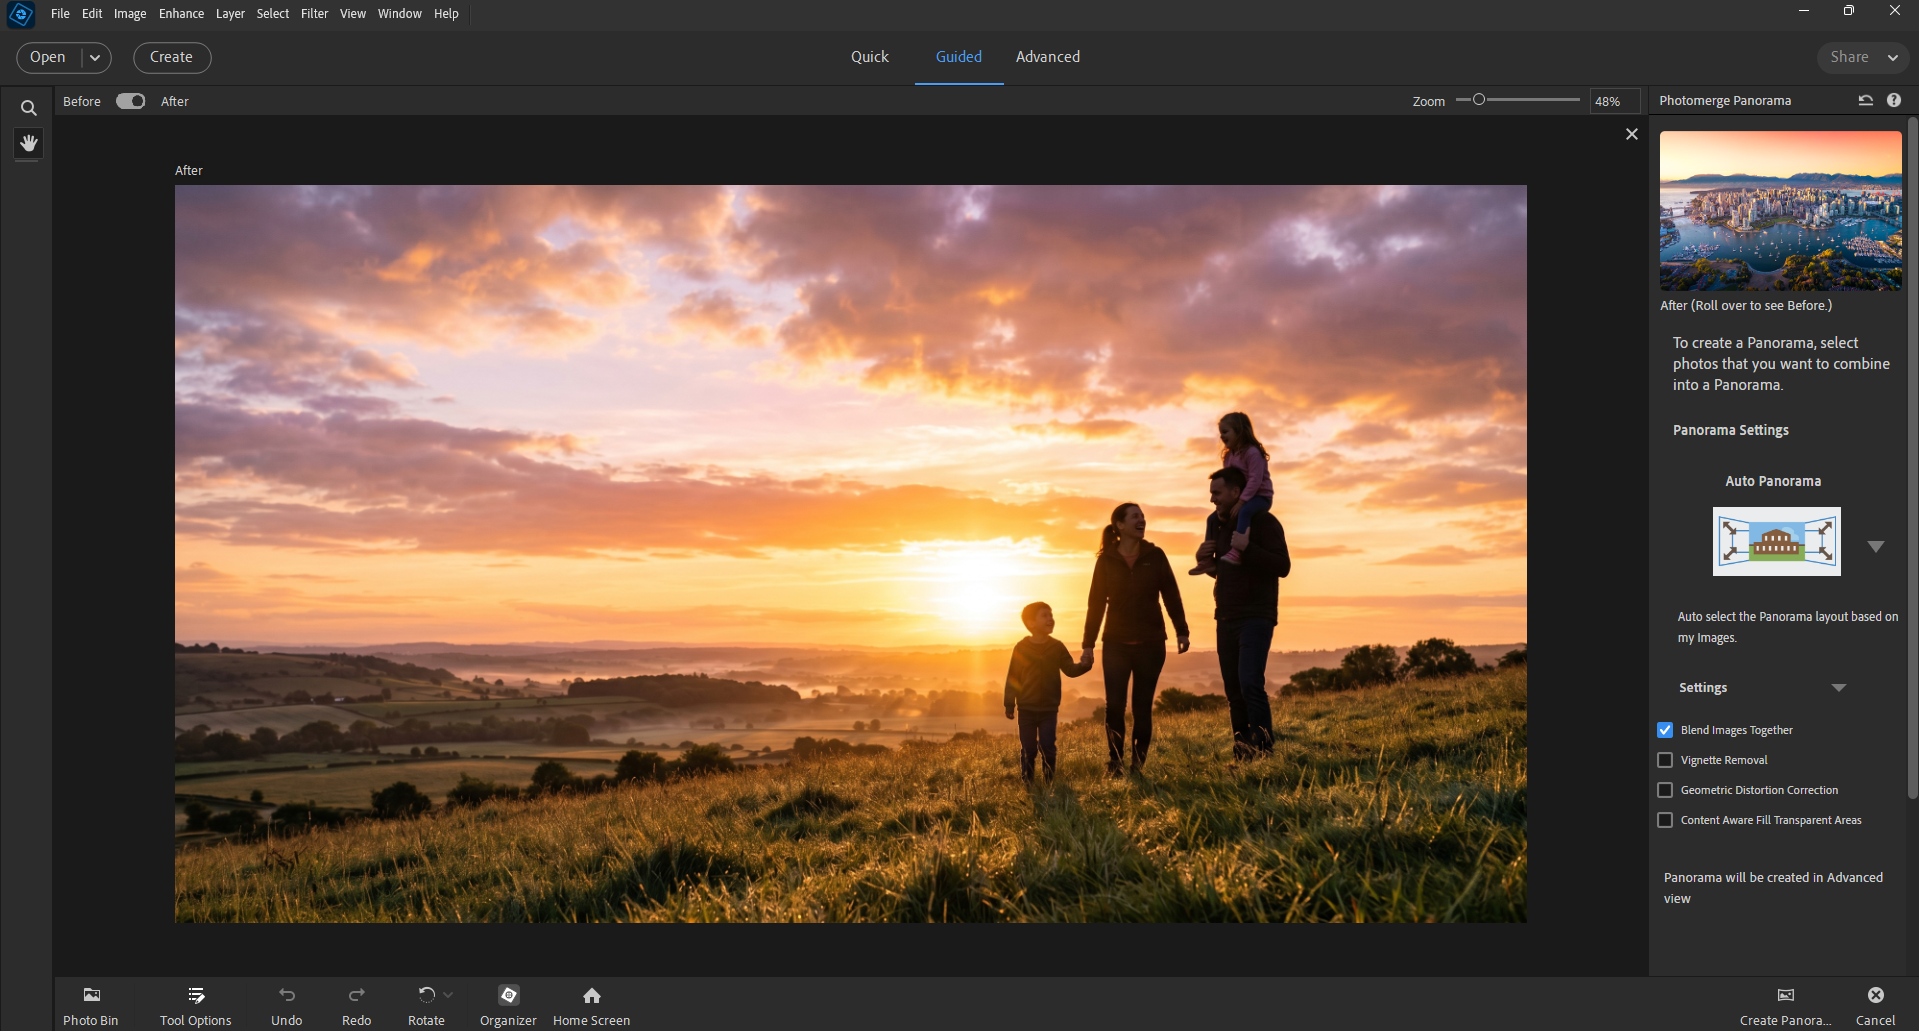Screen dimensions: 1919x1031
Task: Click the Create button
Action: (x=171, y=58)
